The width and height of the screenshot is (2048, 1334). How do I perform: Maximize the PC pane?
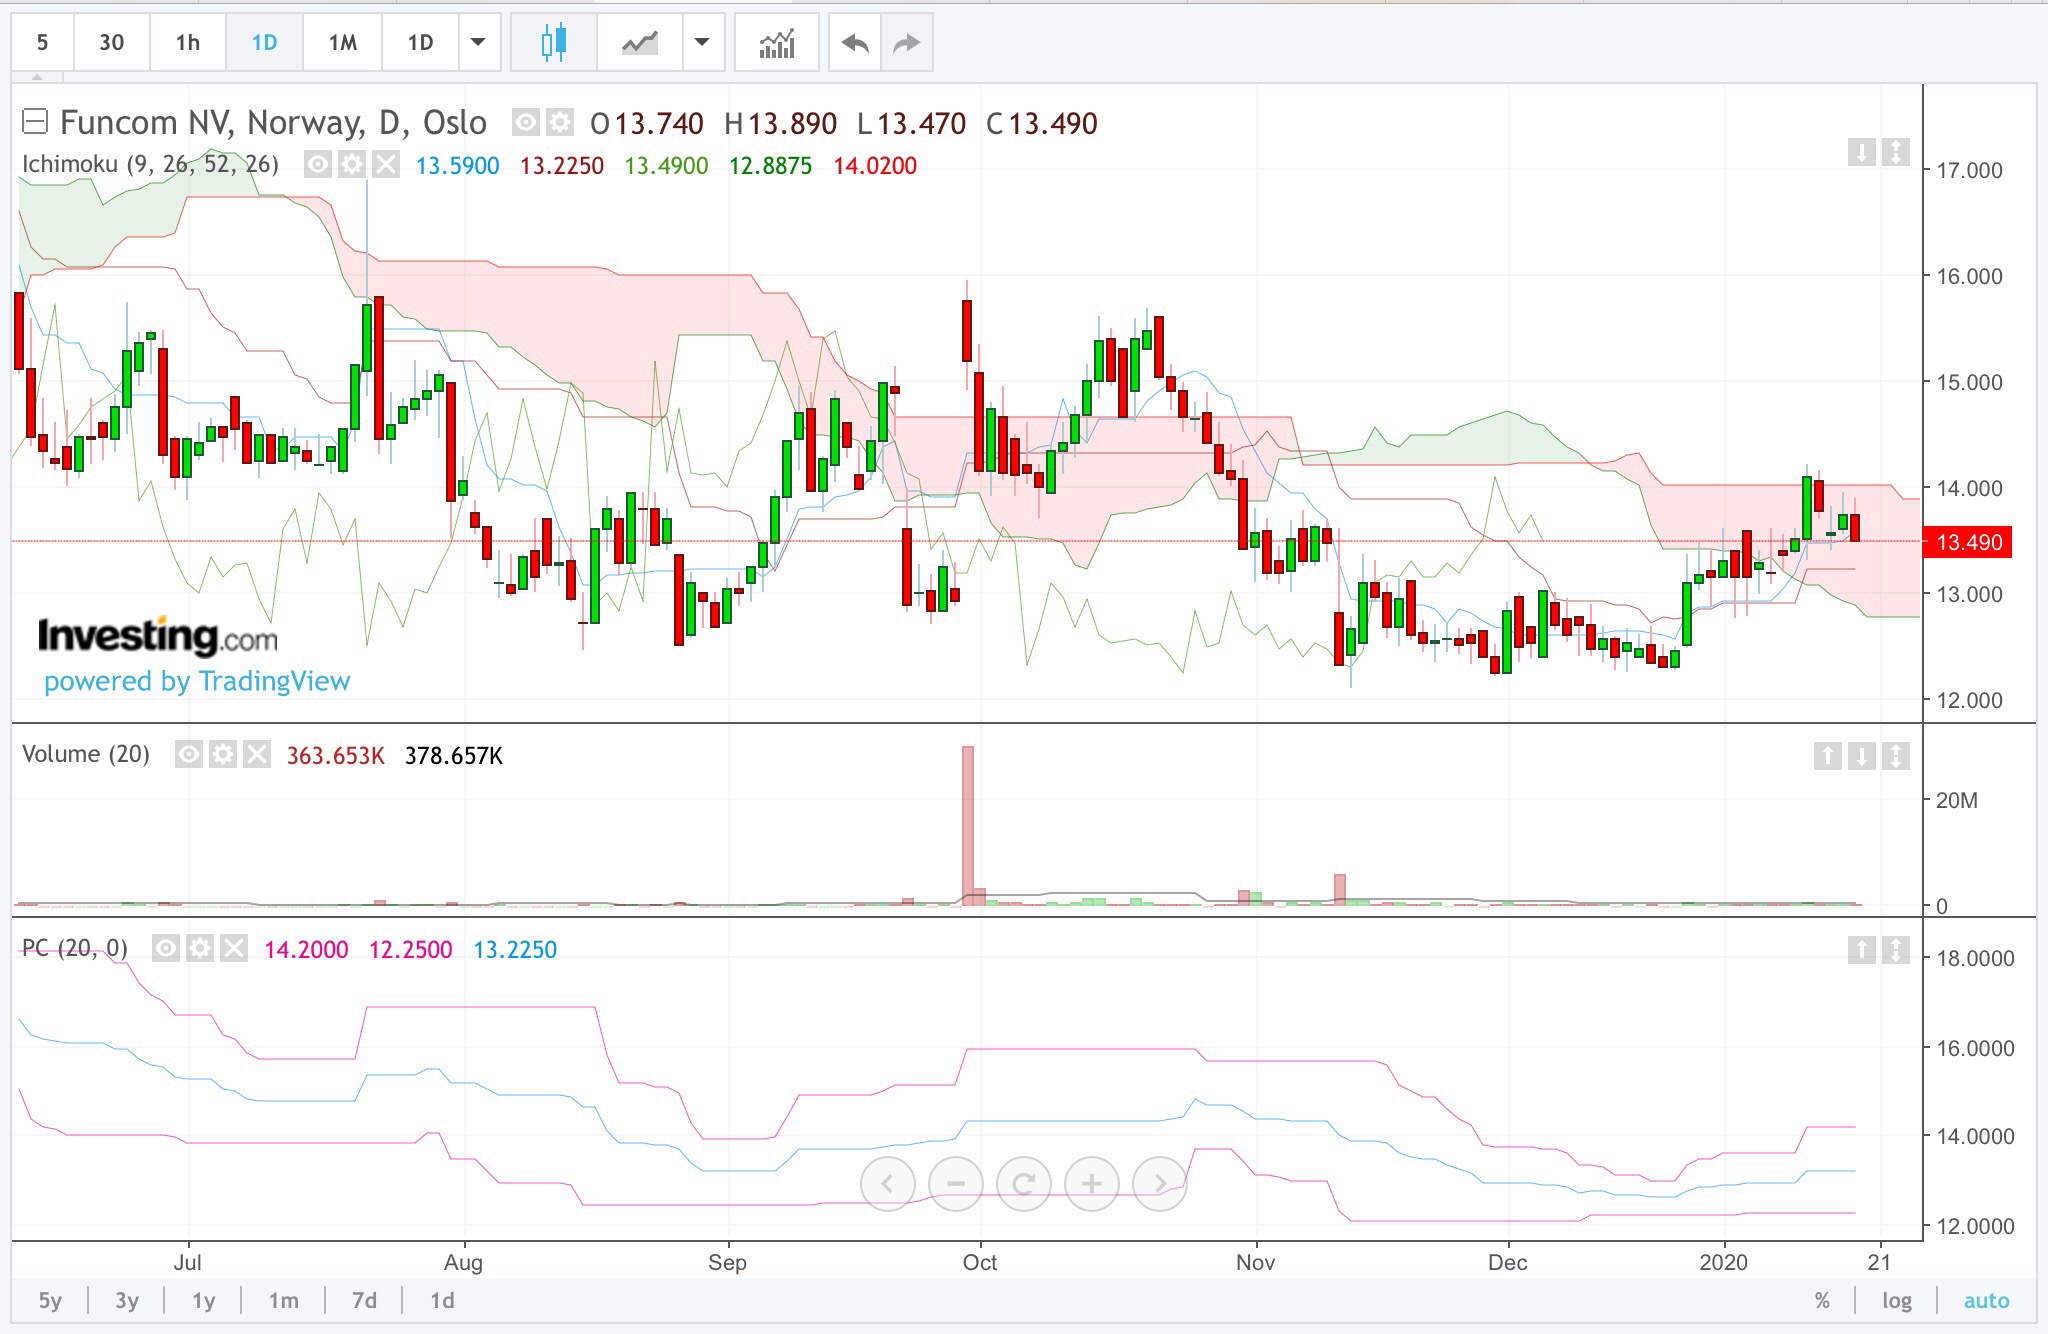tap(1895, 949)
